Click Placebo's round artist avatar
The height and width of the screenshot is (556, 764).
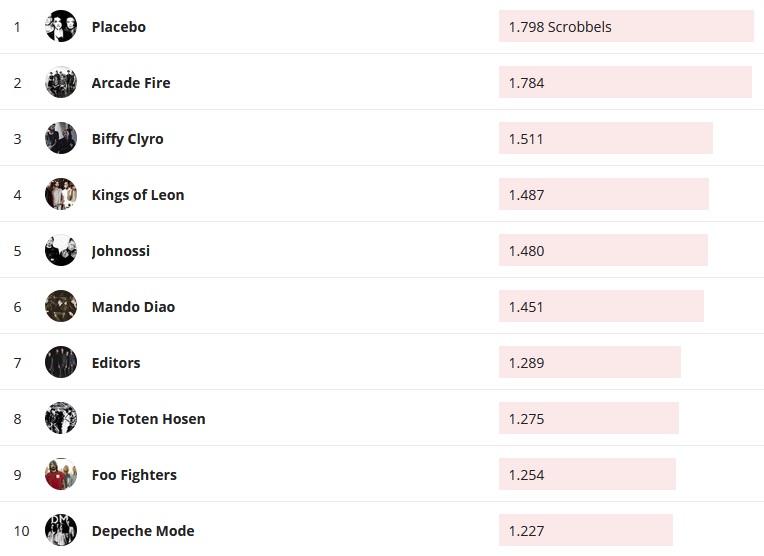coord(61,27)
